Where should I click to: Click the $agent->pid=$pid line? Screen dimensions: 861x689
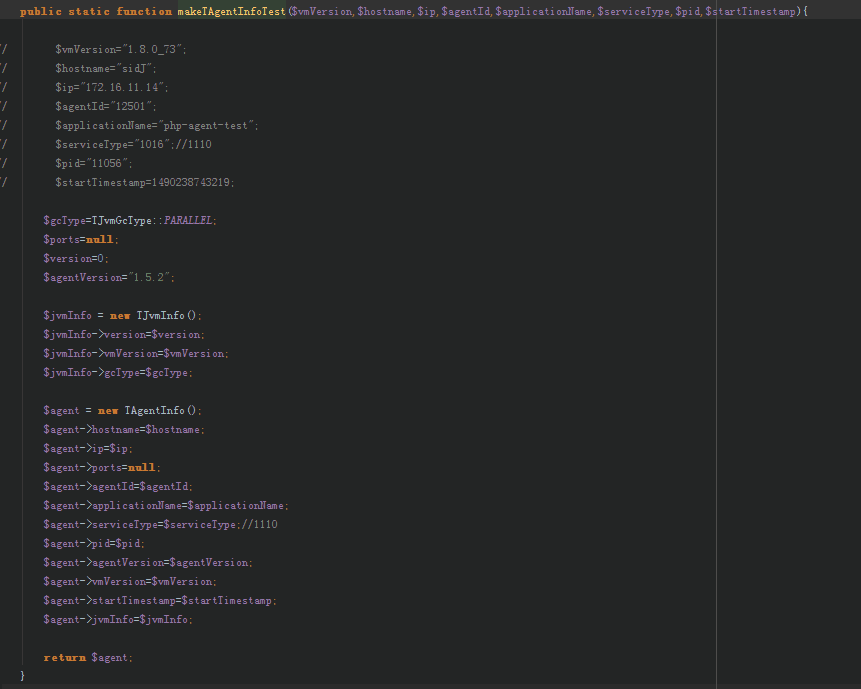pos(94,543)
